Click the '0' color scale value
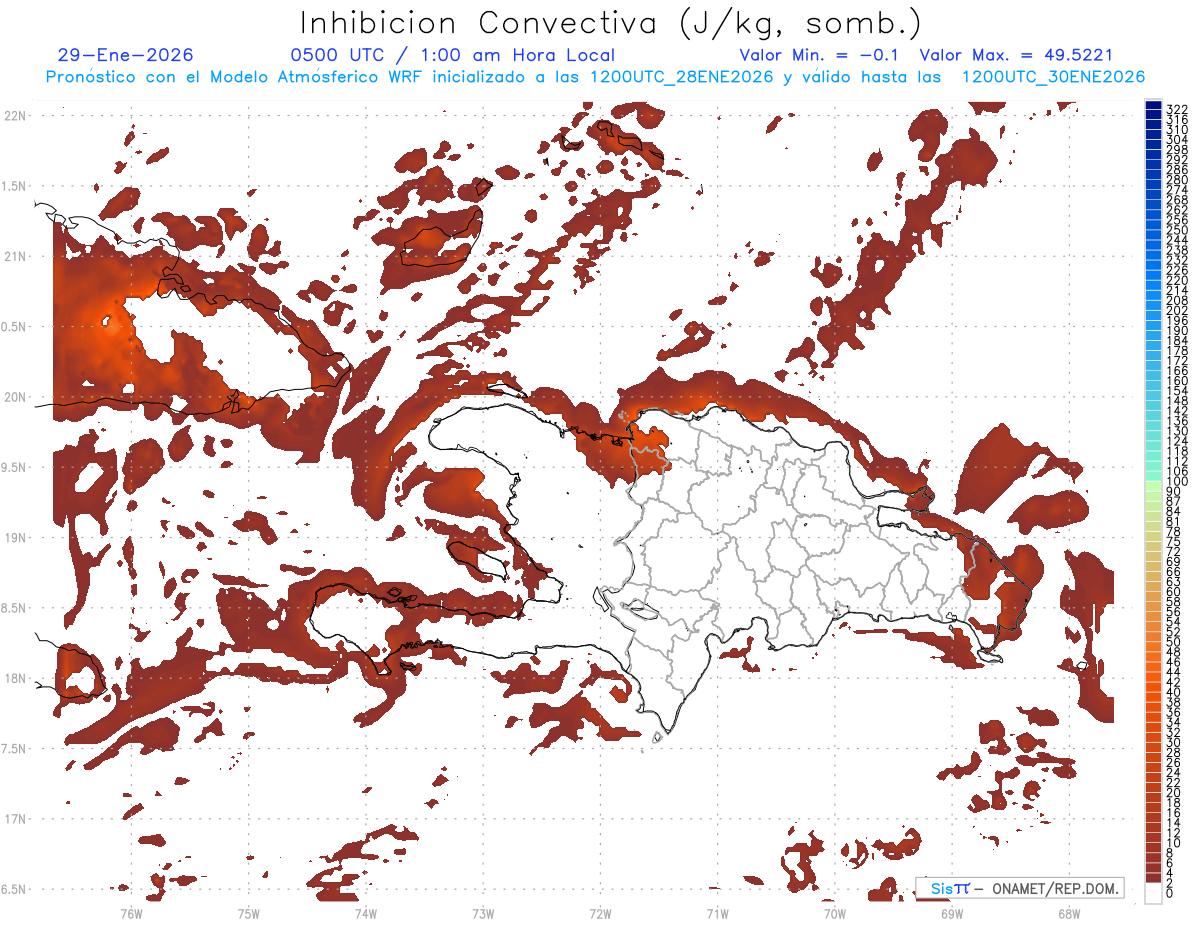1200x927 pixels. [1170, 894]
